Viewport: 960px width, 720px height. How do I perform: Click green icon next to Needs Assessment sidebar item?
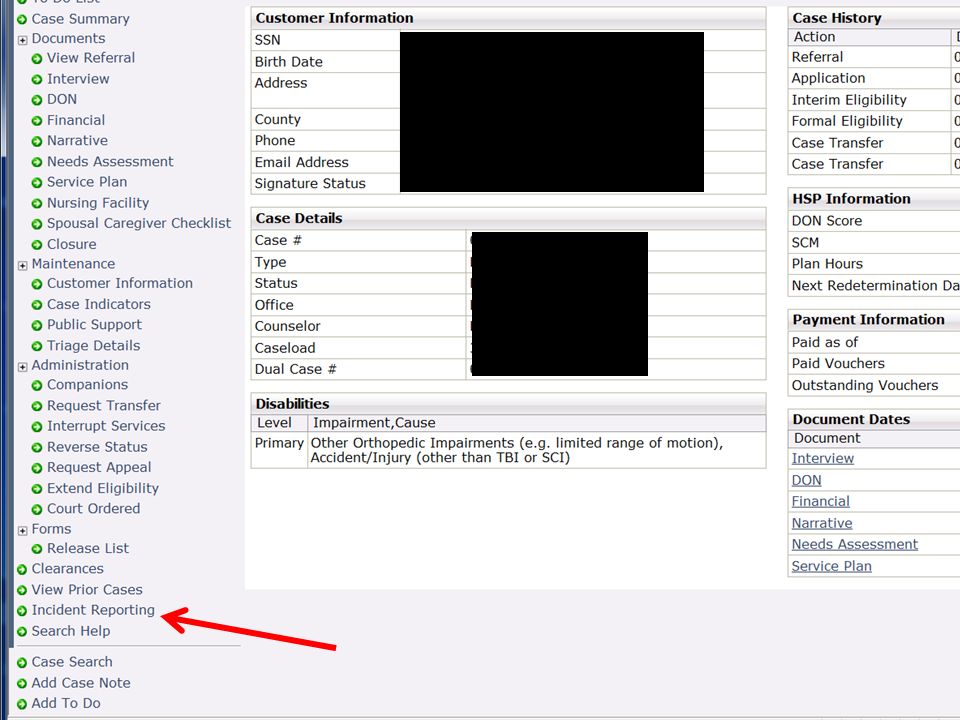click(x=37, y=162)
